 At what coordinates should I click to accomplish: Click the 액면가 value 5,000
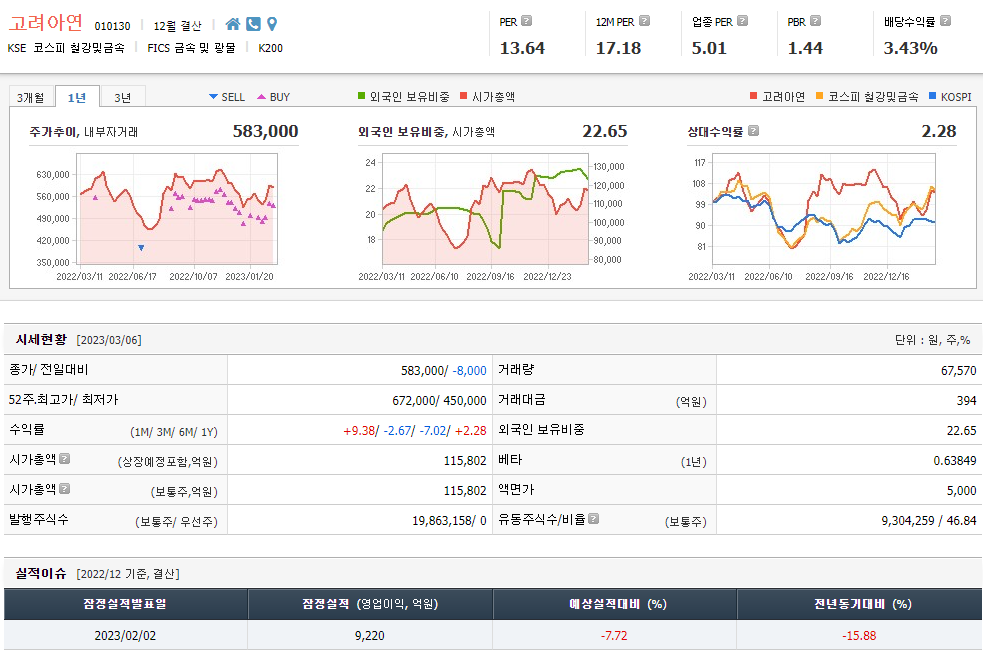pyautogui.click(x=962, y=491)
